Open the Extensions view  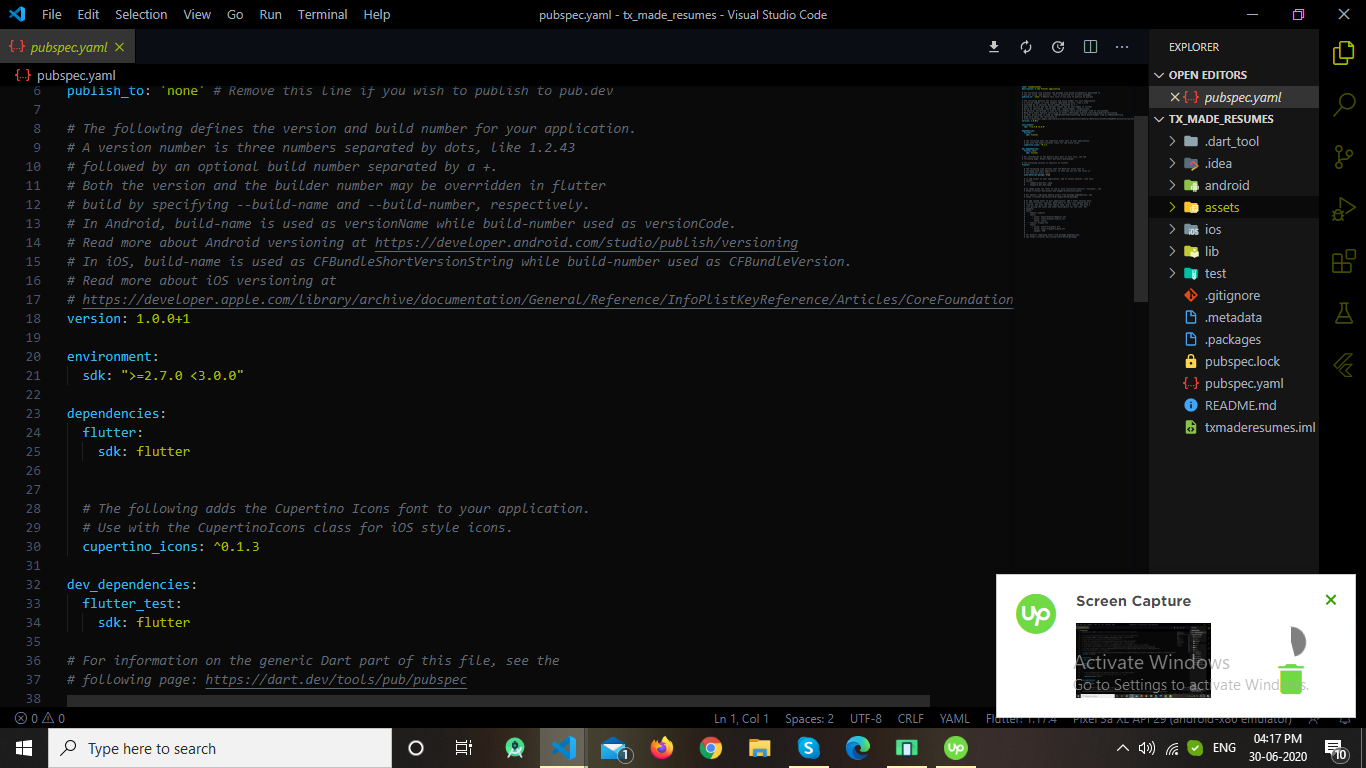[1343, 262]
